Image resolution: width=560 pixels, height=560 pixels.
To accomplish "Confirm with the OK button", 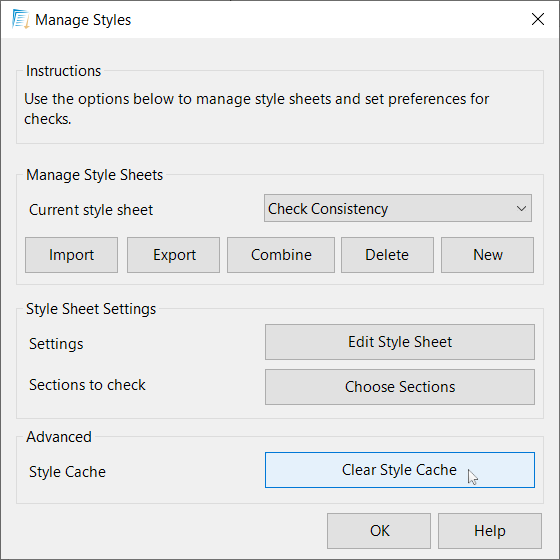I will [x=379, y=531].
